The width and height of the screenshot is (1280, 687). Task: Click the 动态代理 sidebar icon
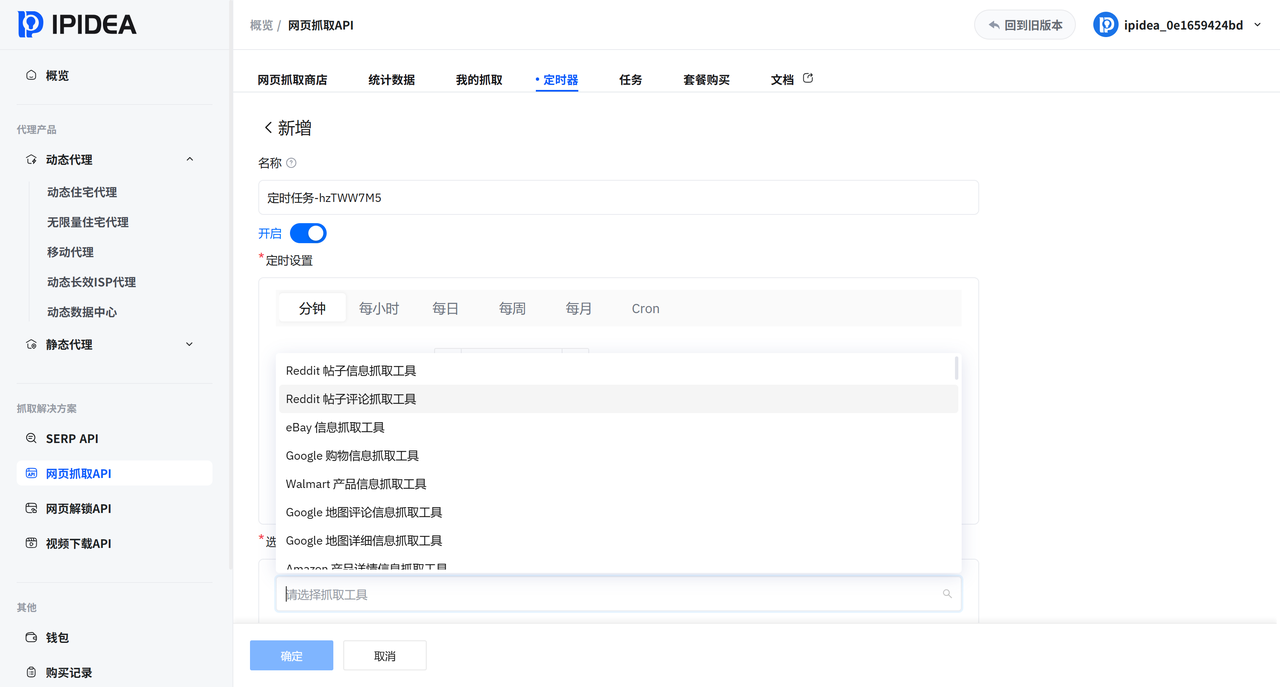tap(31, 160)
